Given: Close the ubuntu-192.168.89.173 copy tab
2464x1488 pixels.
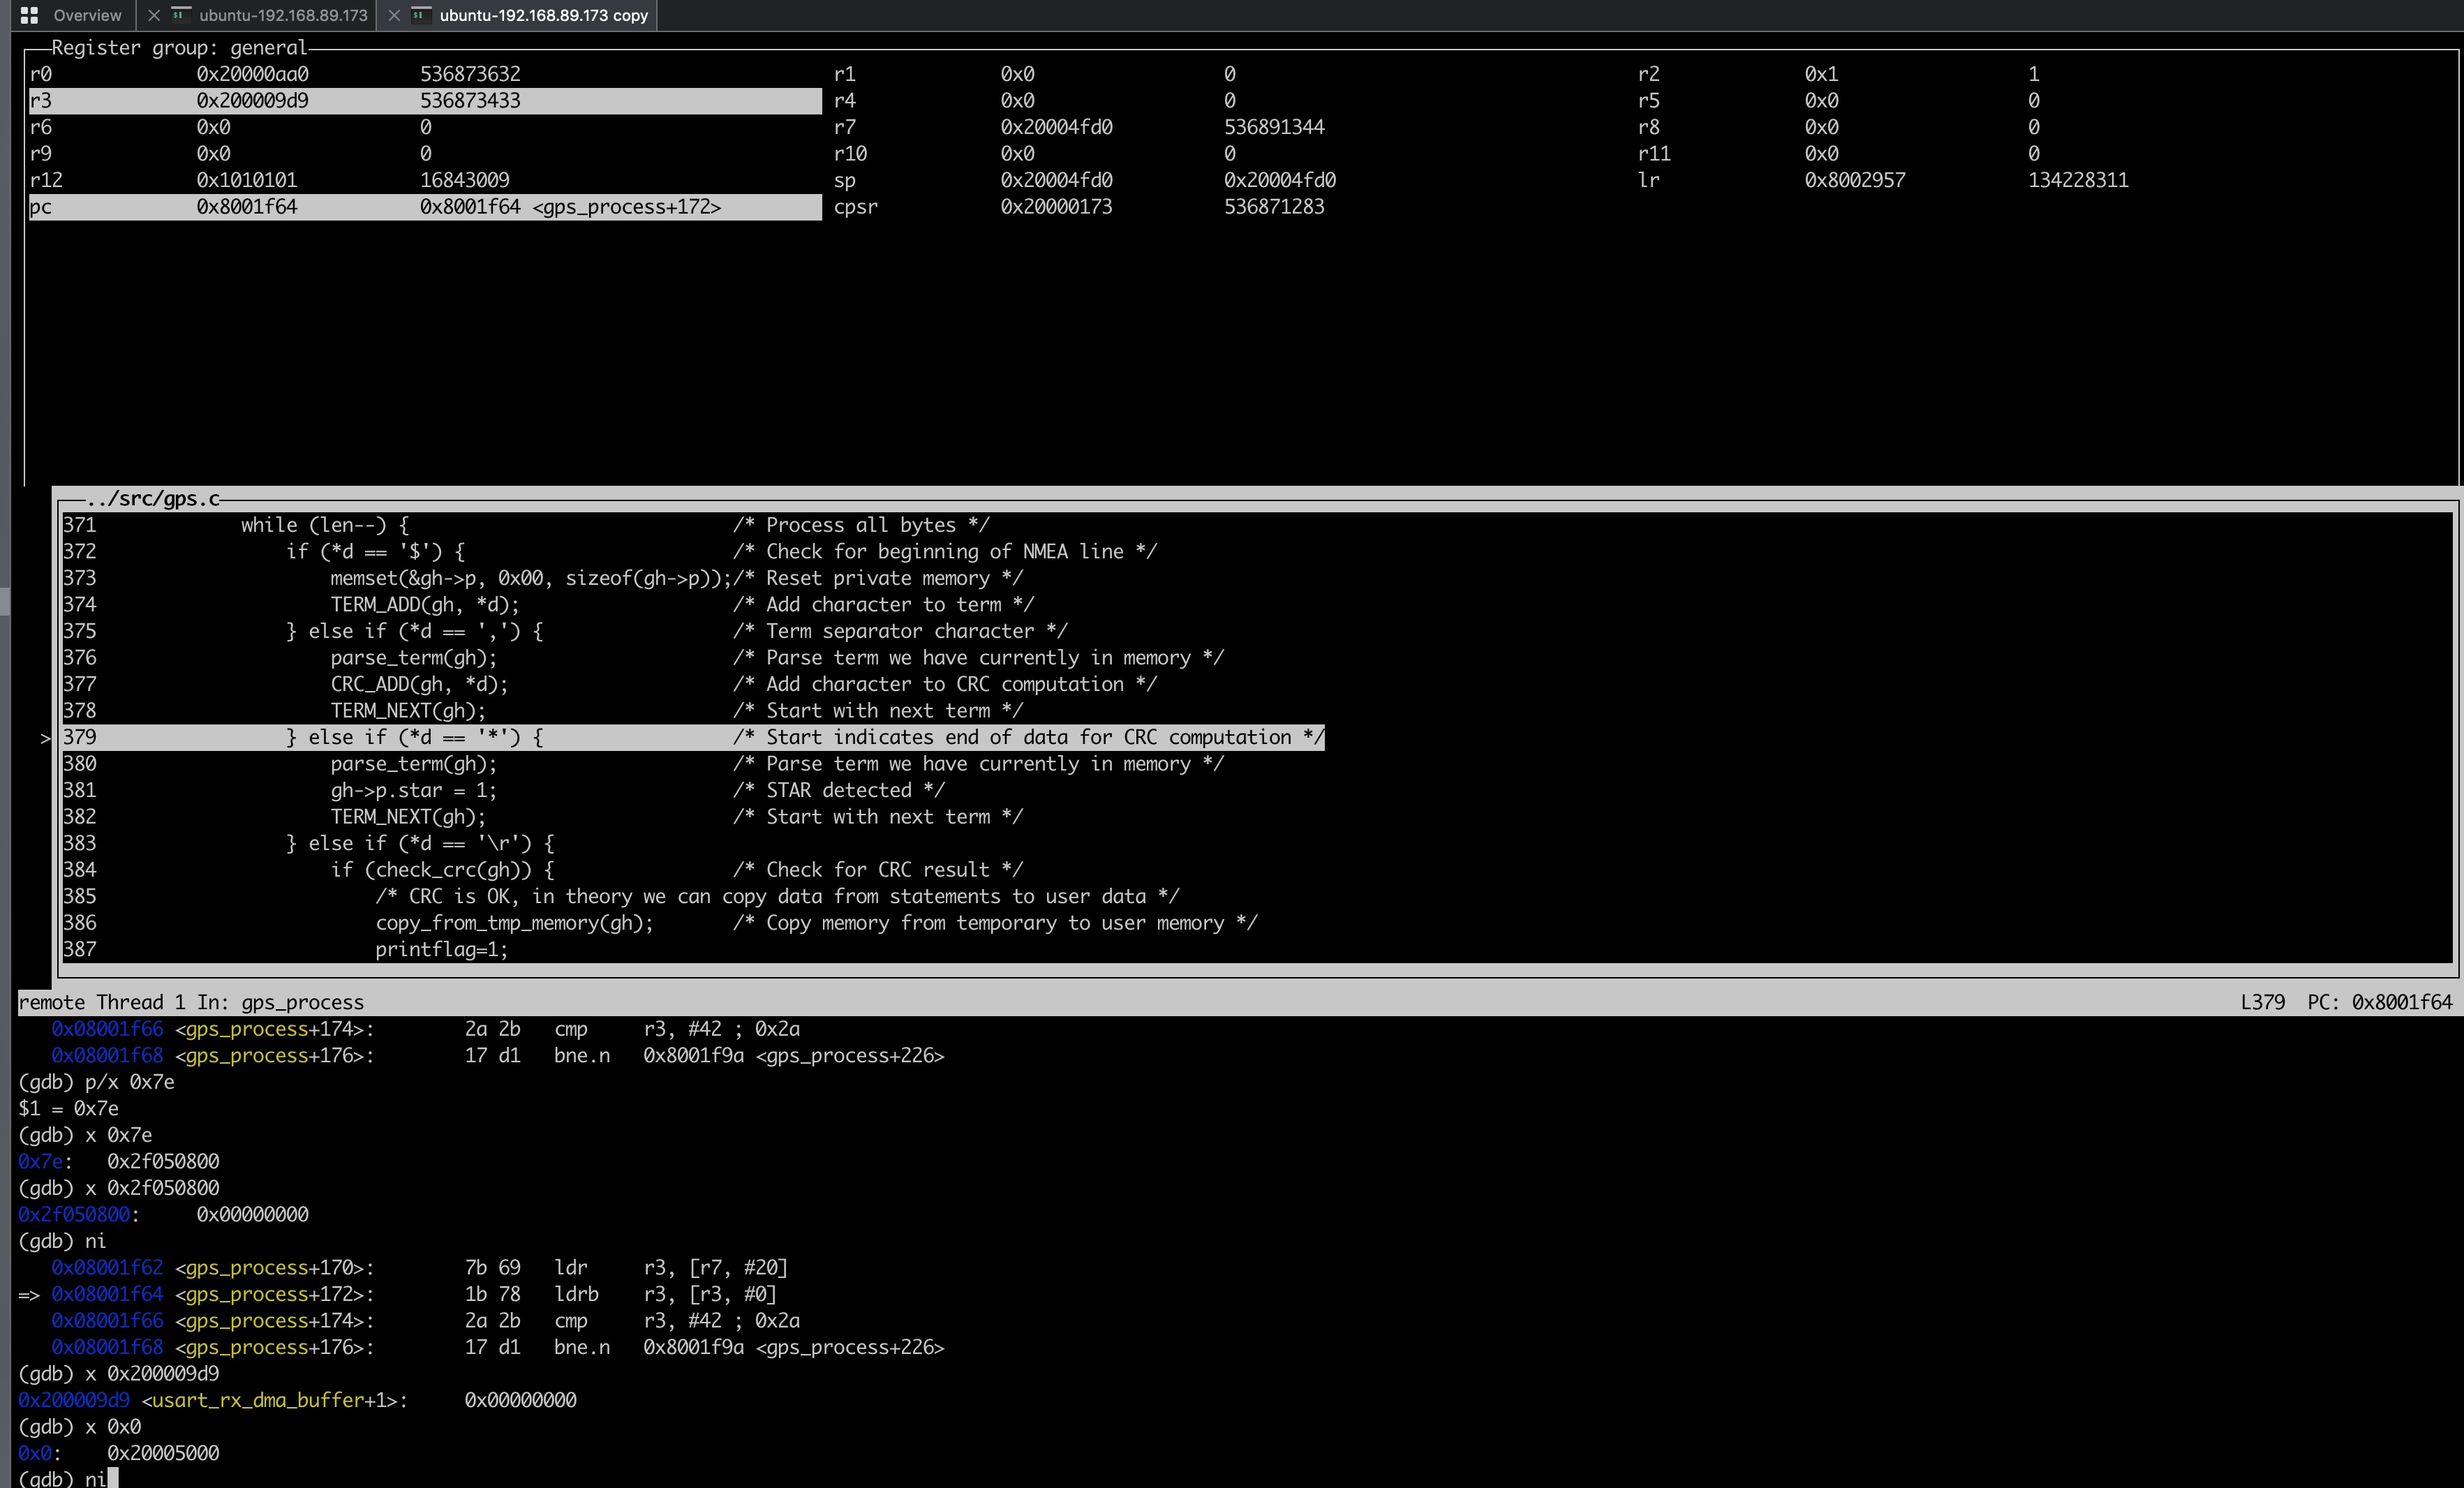Looking at the screenshot, I should click(x=392, y=16).
